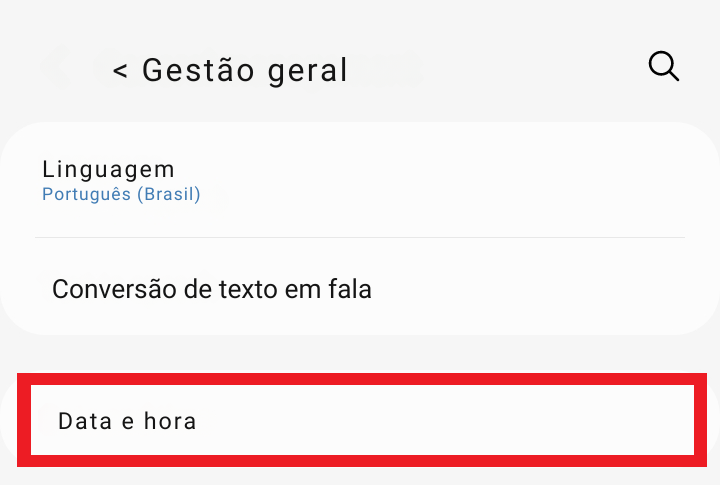Search settings with the magnifying glass
Image resolution: width=720 pixels, height=485 pixels.
click(664, 67)
